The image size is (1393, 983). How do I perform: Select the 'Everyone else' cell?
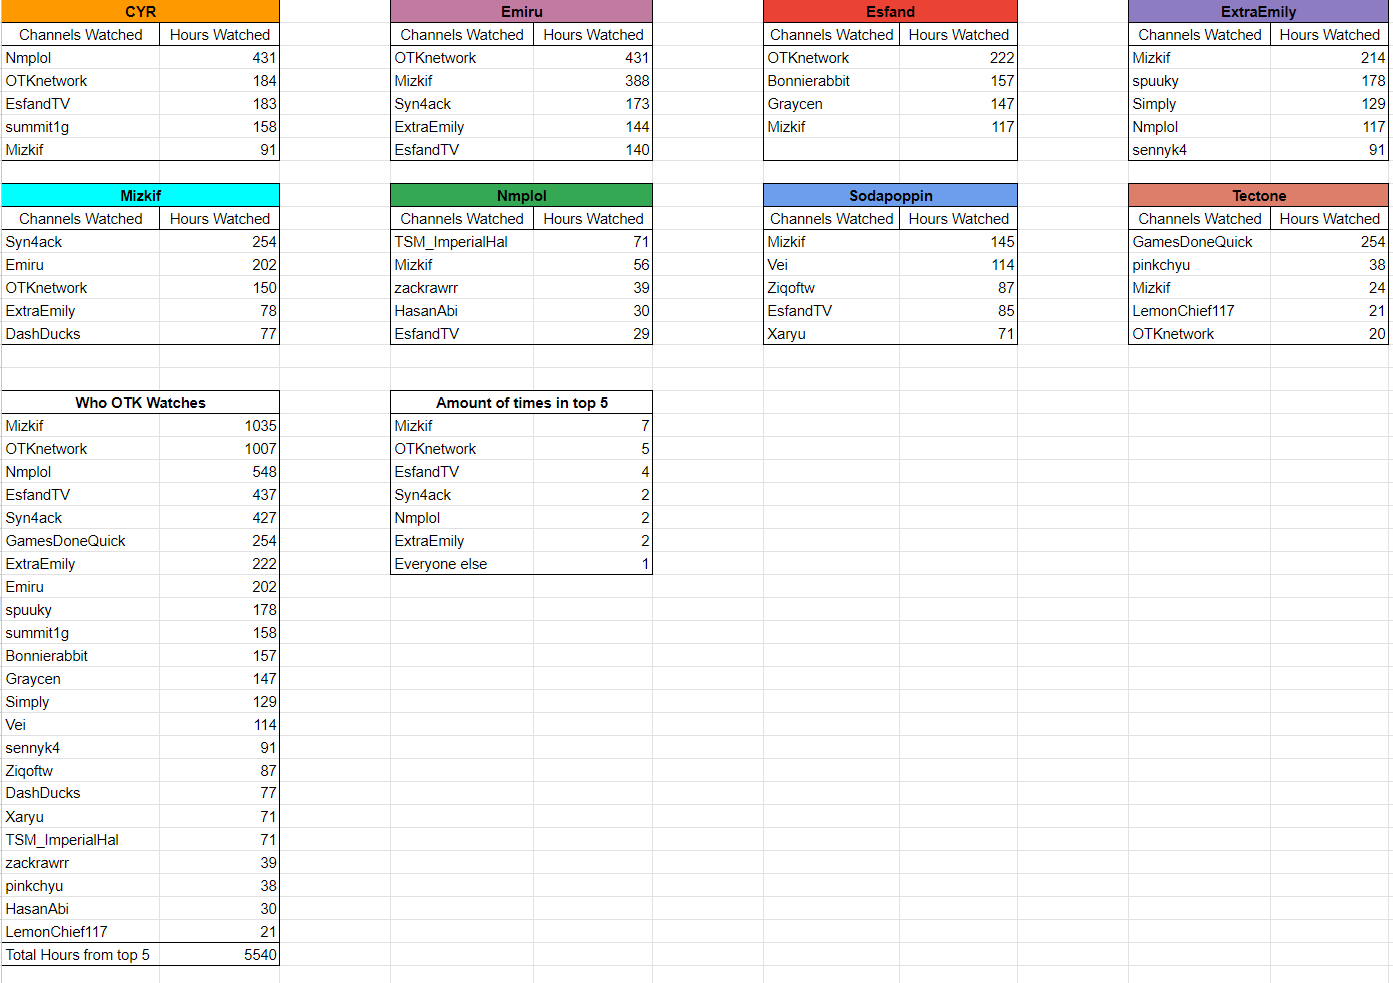[x=462, y=563]
